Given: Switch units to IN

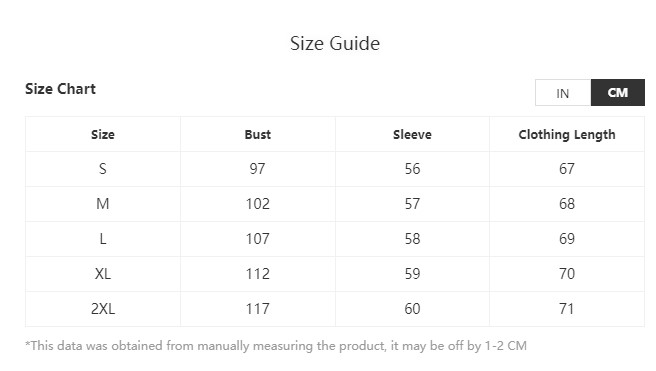Looking at the screenshot, I should coord(563,93).
